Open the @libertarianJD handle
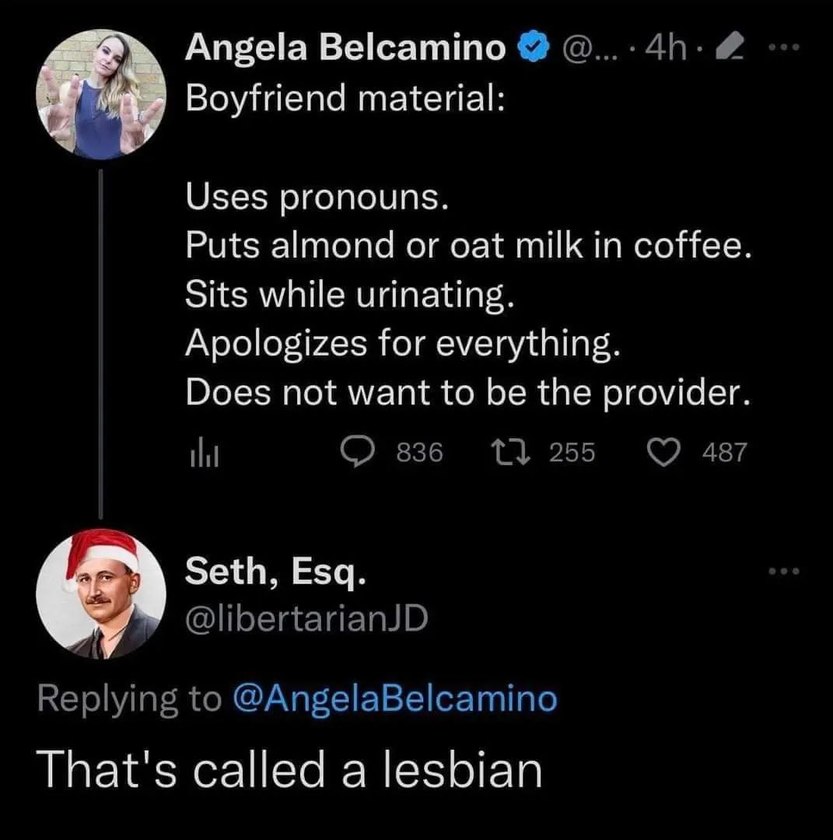The height and width of the screenshot is (840, 833). [306, 618]
